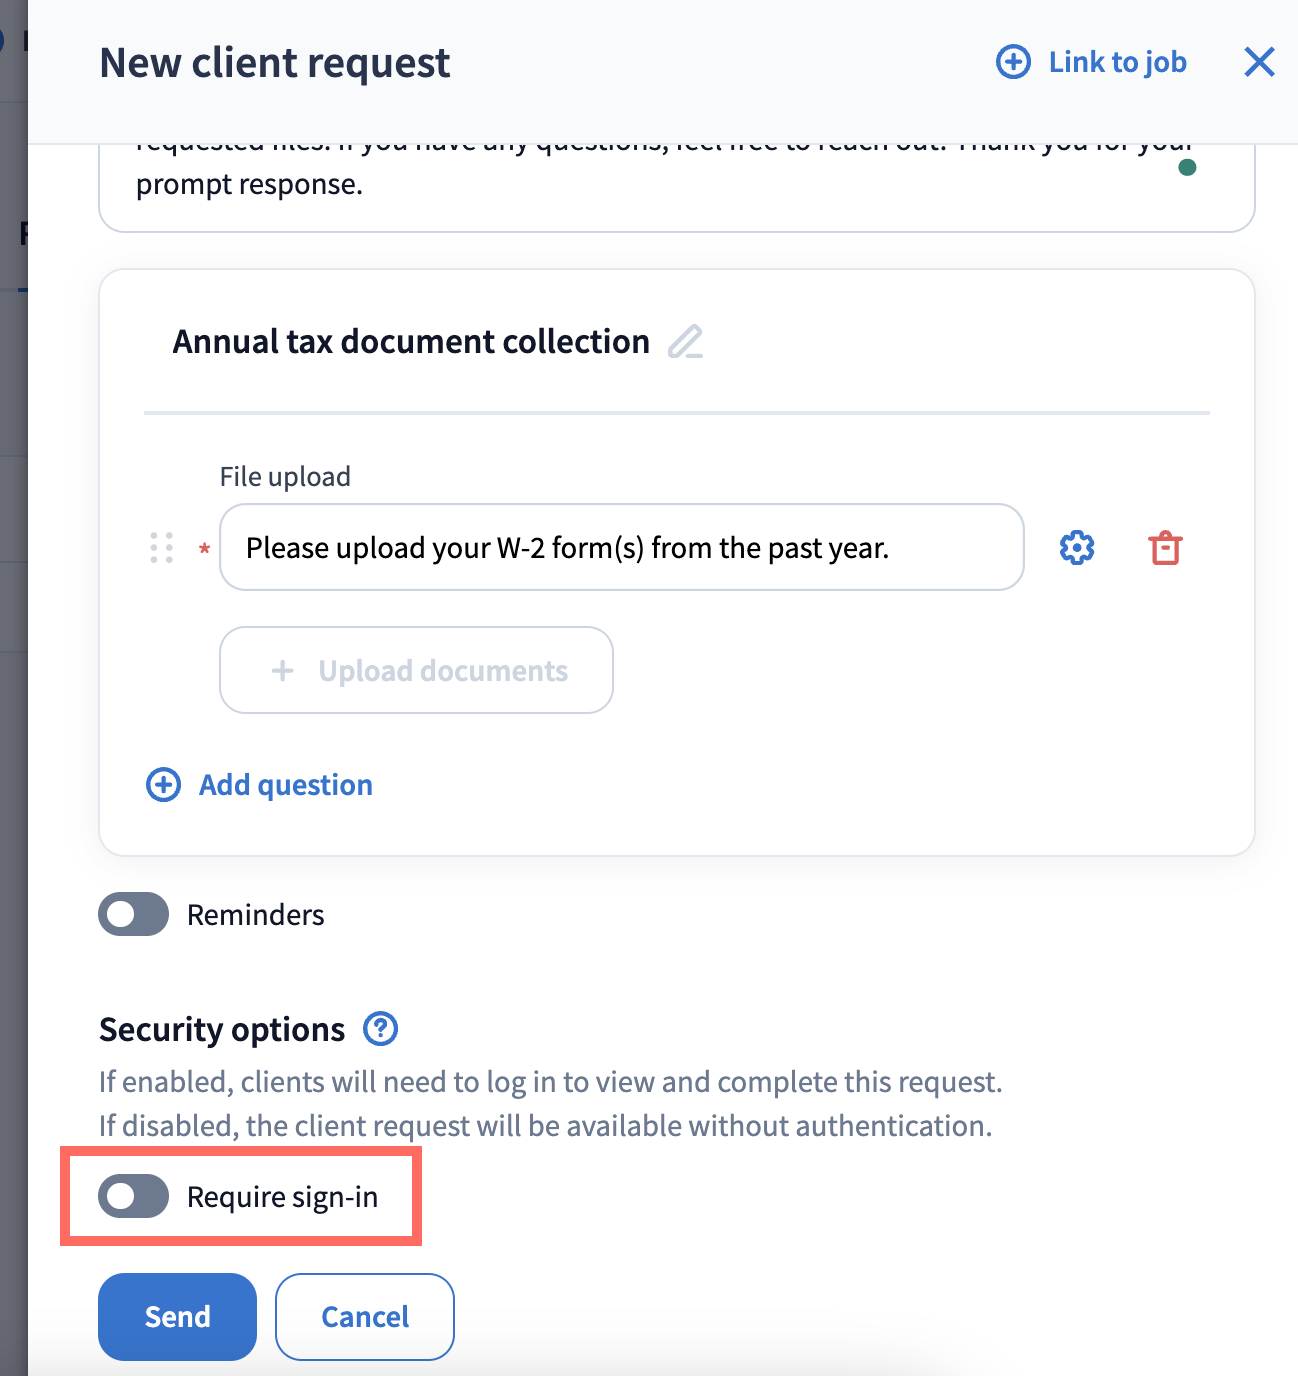This screenshot has height=1376, width=1298.
Task: Enable the Reminders toggle
Action: coord(133,914)
